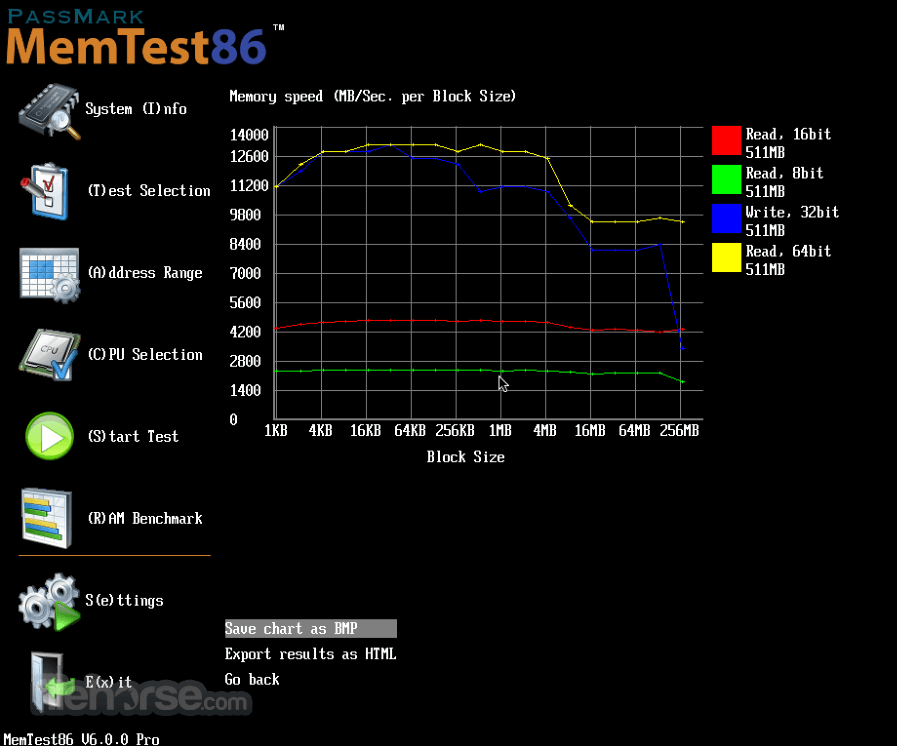This screenshot has width=897, height=746.
Task: Select the S(e)ttings menu label
Action: (124, 600)
